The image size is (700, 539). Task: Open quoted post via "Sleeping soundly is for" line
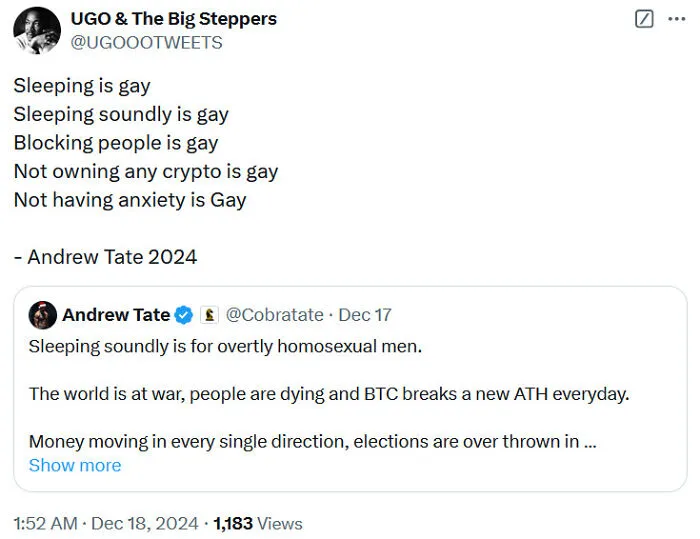[225, 347]
